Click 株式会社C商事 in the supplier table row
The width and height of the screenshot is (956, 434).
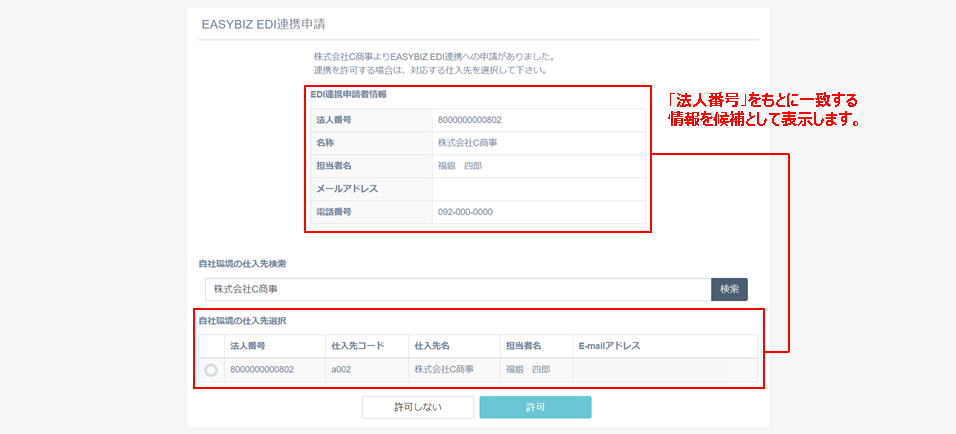pyautogui.click(x=444, y=369)
